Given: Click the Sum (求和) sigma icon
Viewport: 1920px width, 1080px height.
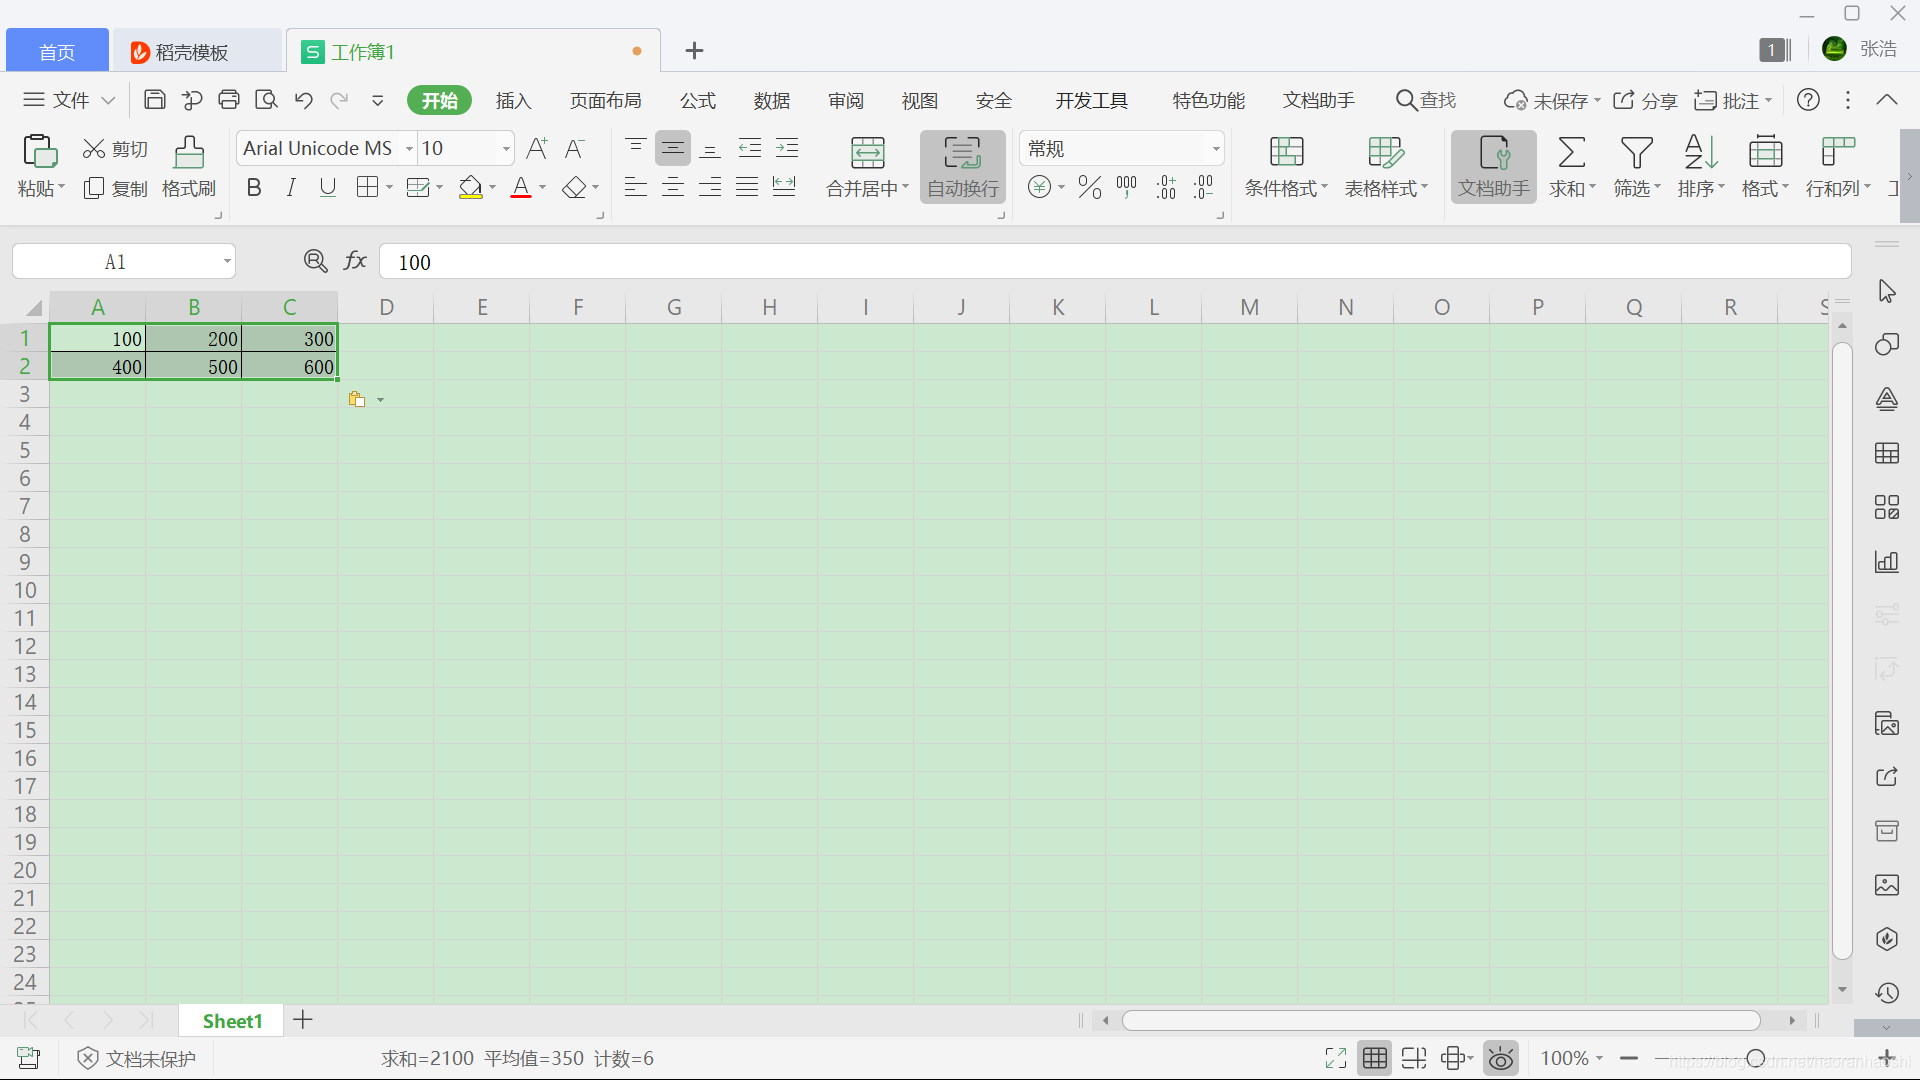Looking at the screenshot, I should pyautogui.click(x=1571, y=153).
